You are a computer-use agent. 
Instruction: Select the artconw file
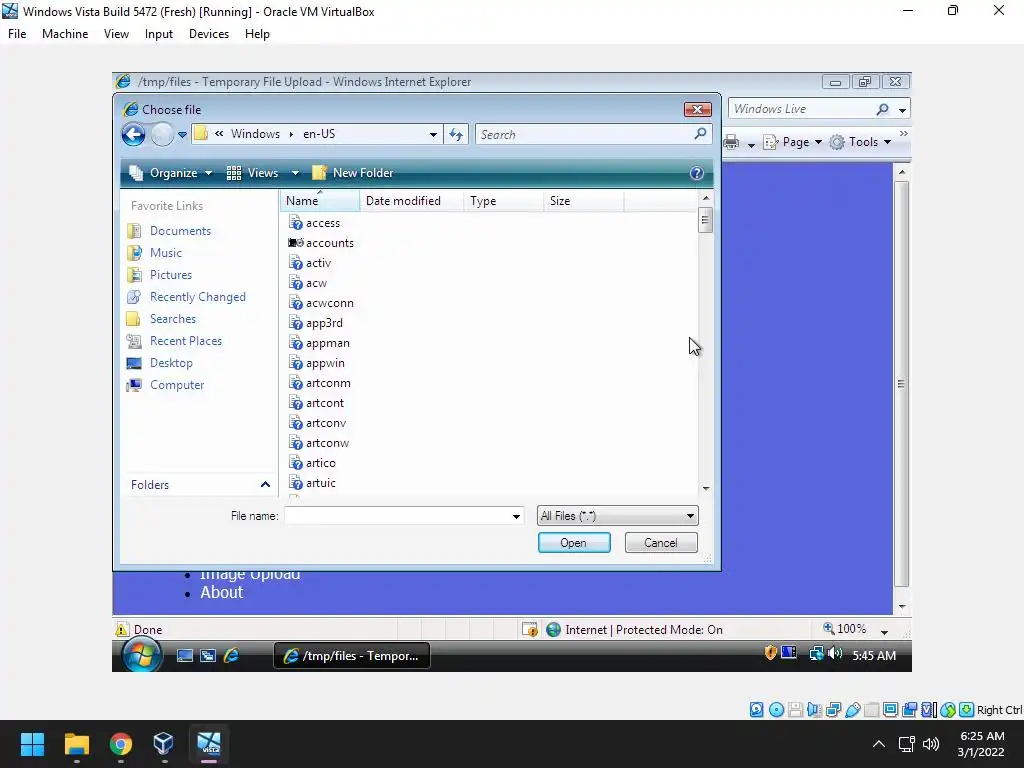(319, 443)
